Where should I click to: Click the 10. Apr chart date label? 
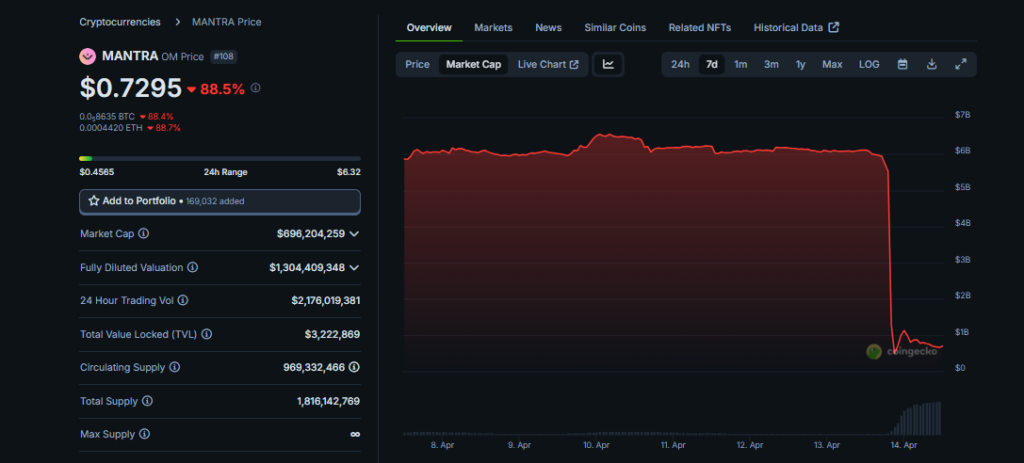pyautogui.click(x=596, y=445)
